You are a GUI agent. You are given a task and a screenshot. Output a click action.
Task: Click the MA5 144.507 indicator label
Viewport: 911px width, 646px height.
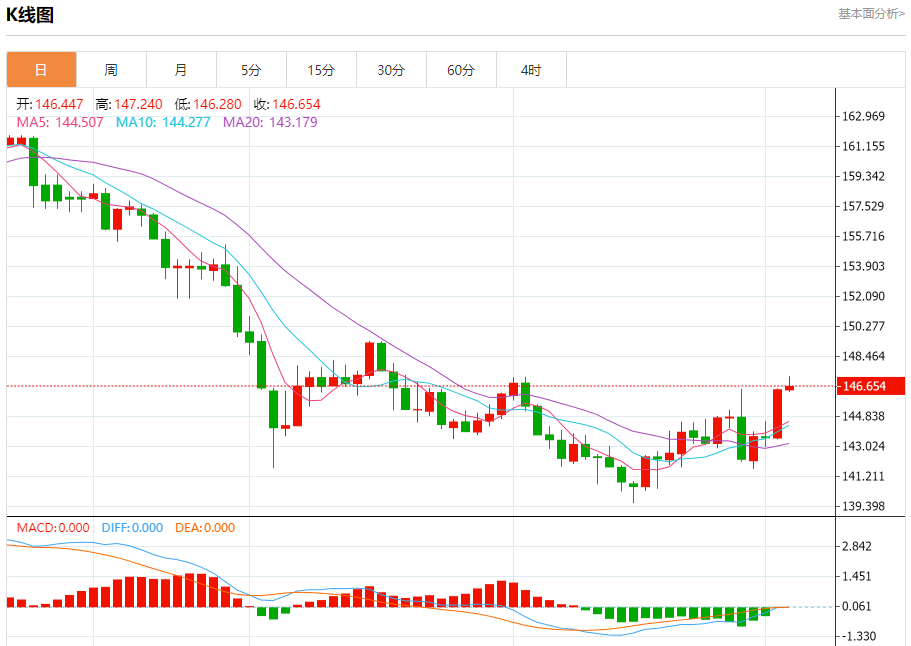coord(60,122)
